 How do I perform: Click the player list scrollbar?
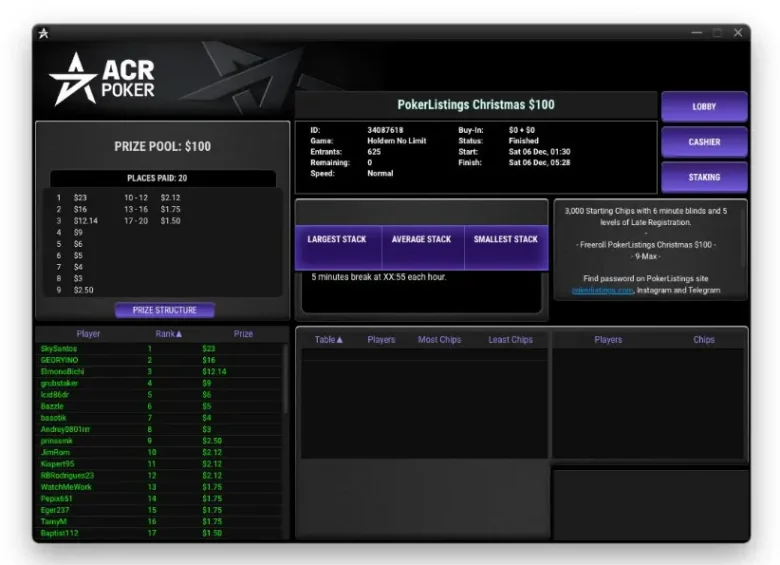[286, 379]
